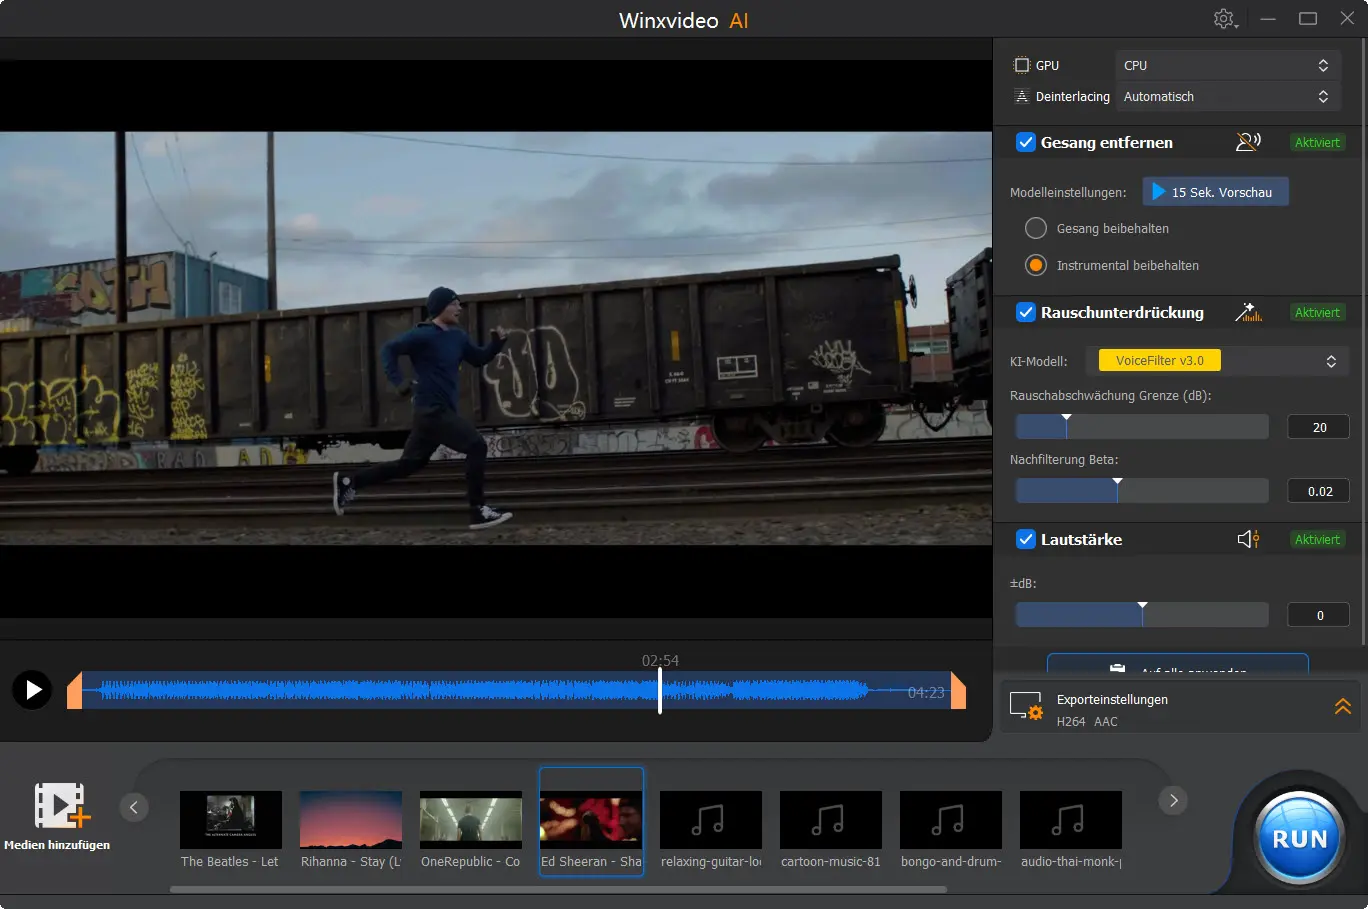The height and width of the screenshot is (909, 1368).
Task: Select the Rihanna - Stay thumbnail
Action: (351, 821)
